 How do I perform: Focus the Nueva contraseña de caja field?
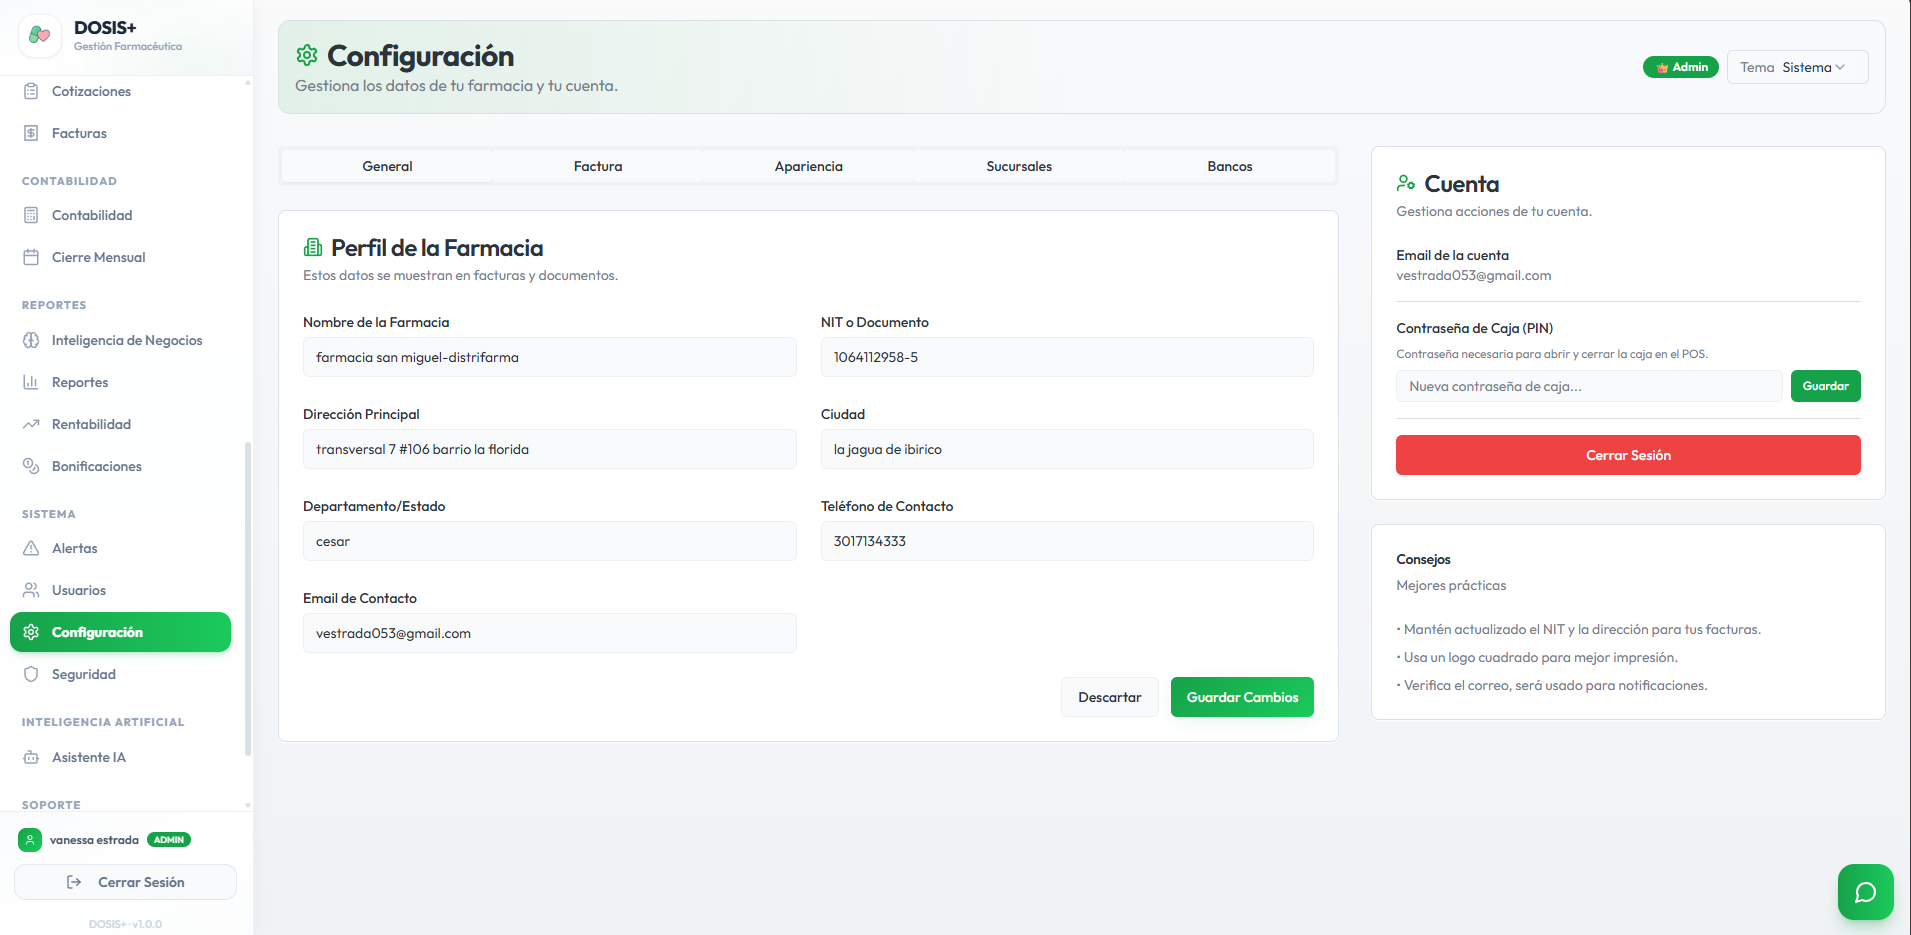pos(1589,386)
